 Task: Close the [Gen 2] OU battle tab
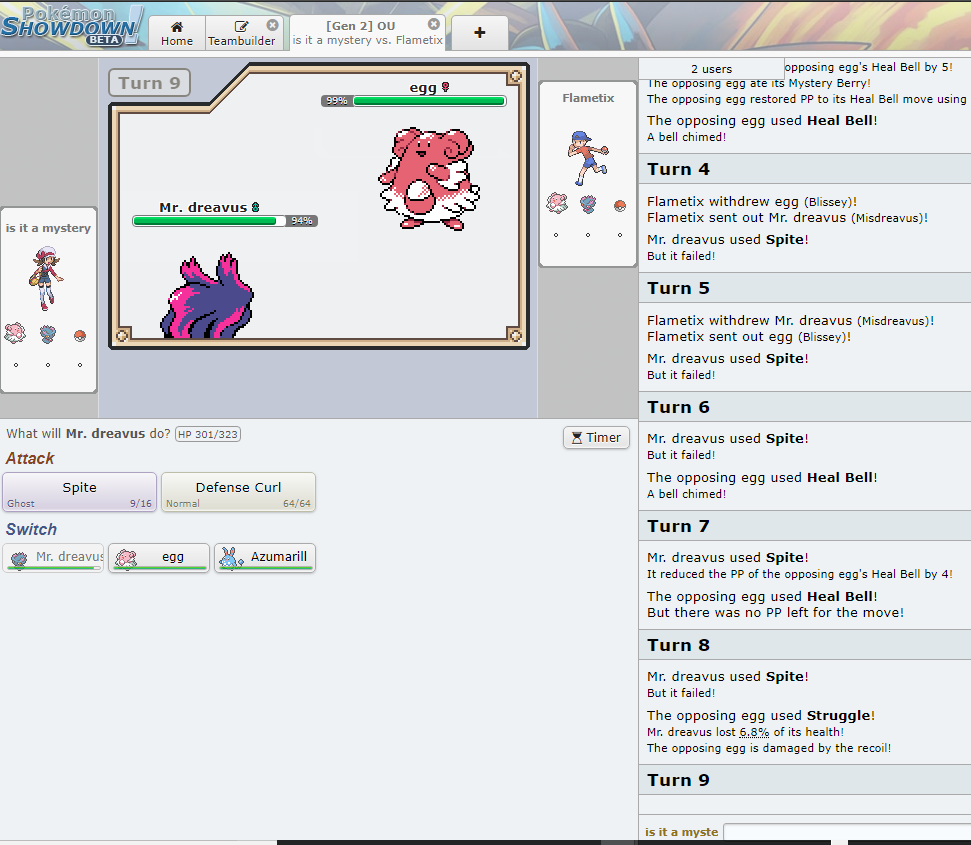point(434,24)
